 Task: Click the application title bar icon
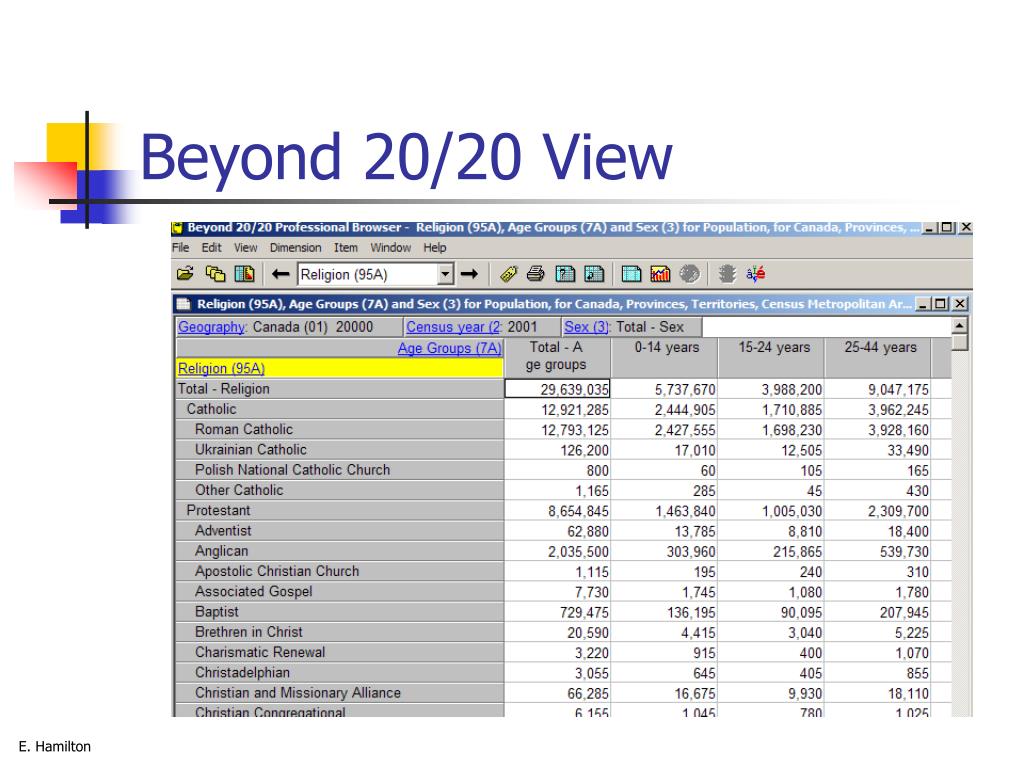click(177, 228)
